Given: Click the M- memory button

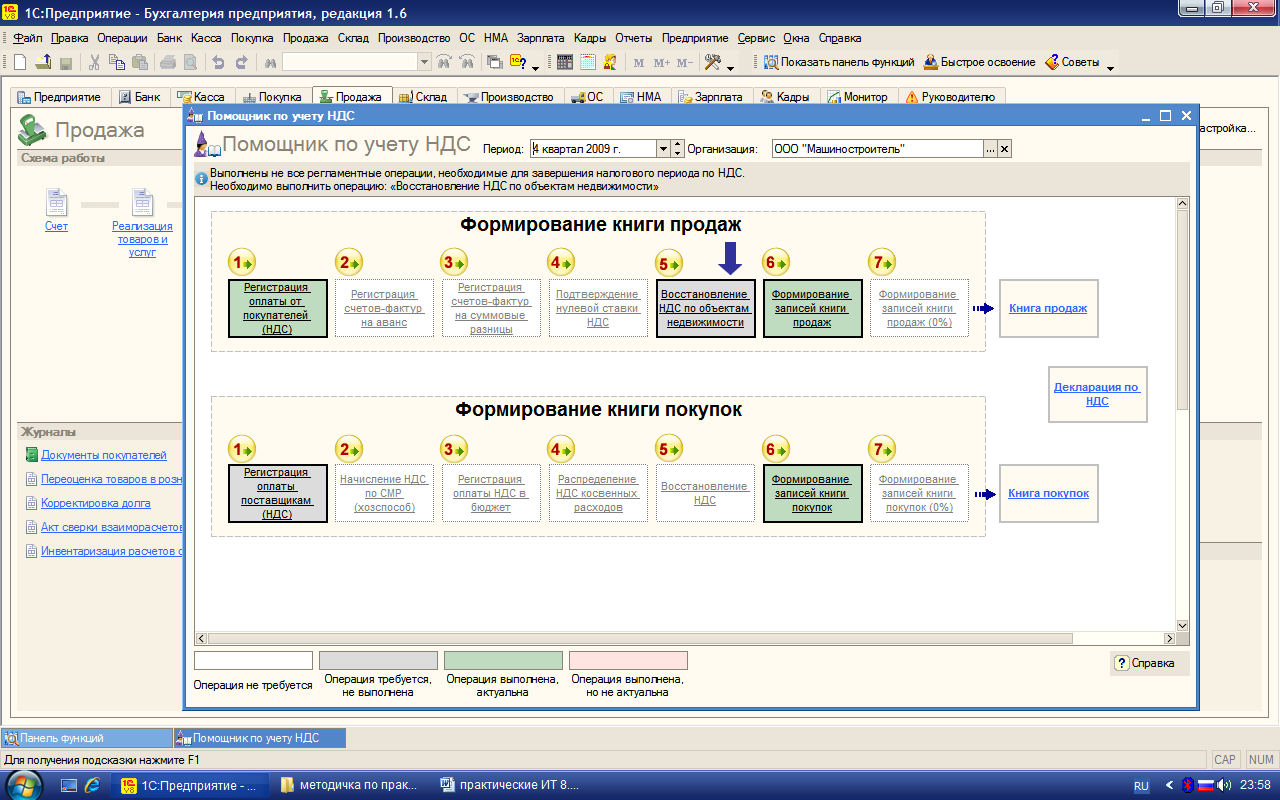Looking at the screenshot, I should (685, 62).
